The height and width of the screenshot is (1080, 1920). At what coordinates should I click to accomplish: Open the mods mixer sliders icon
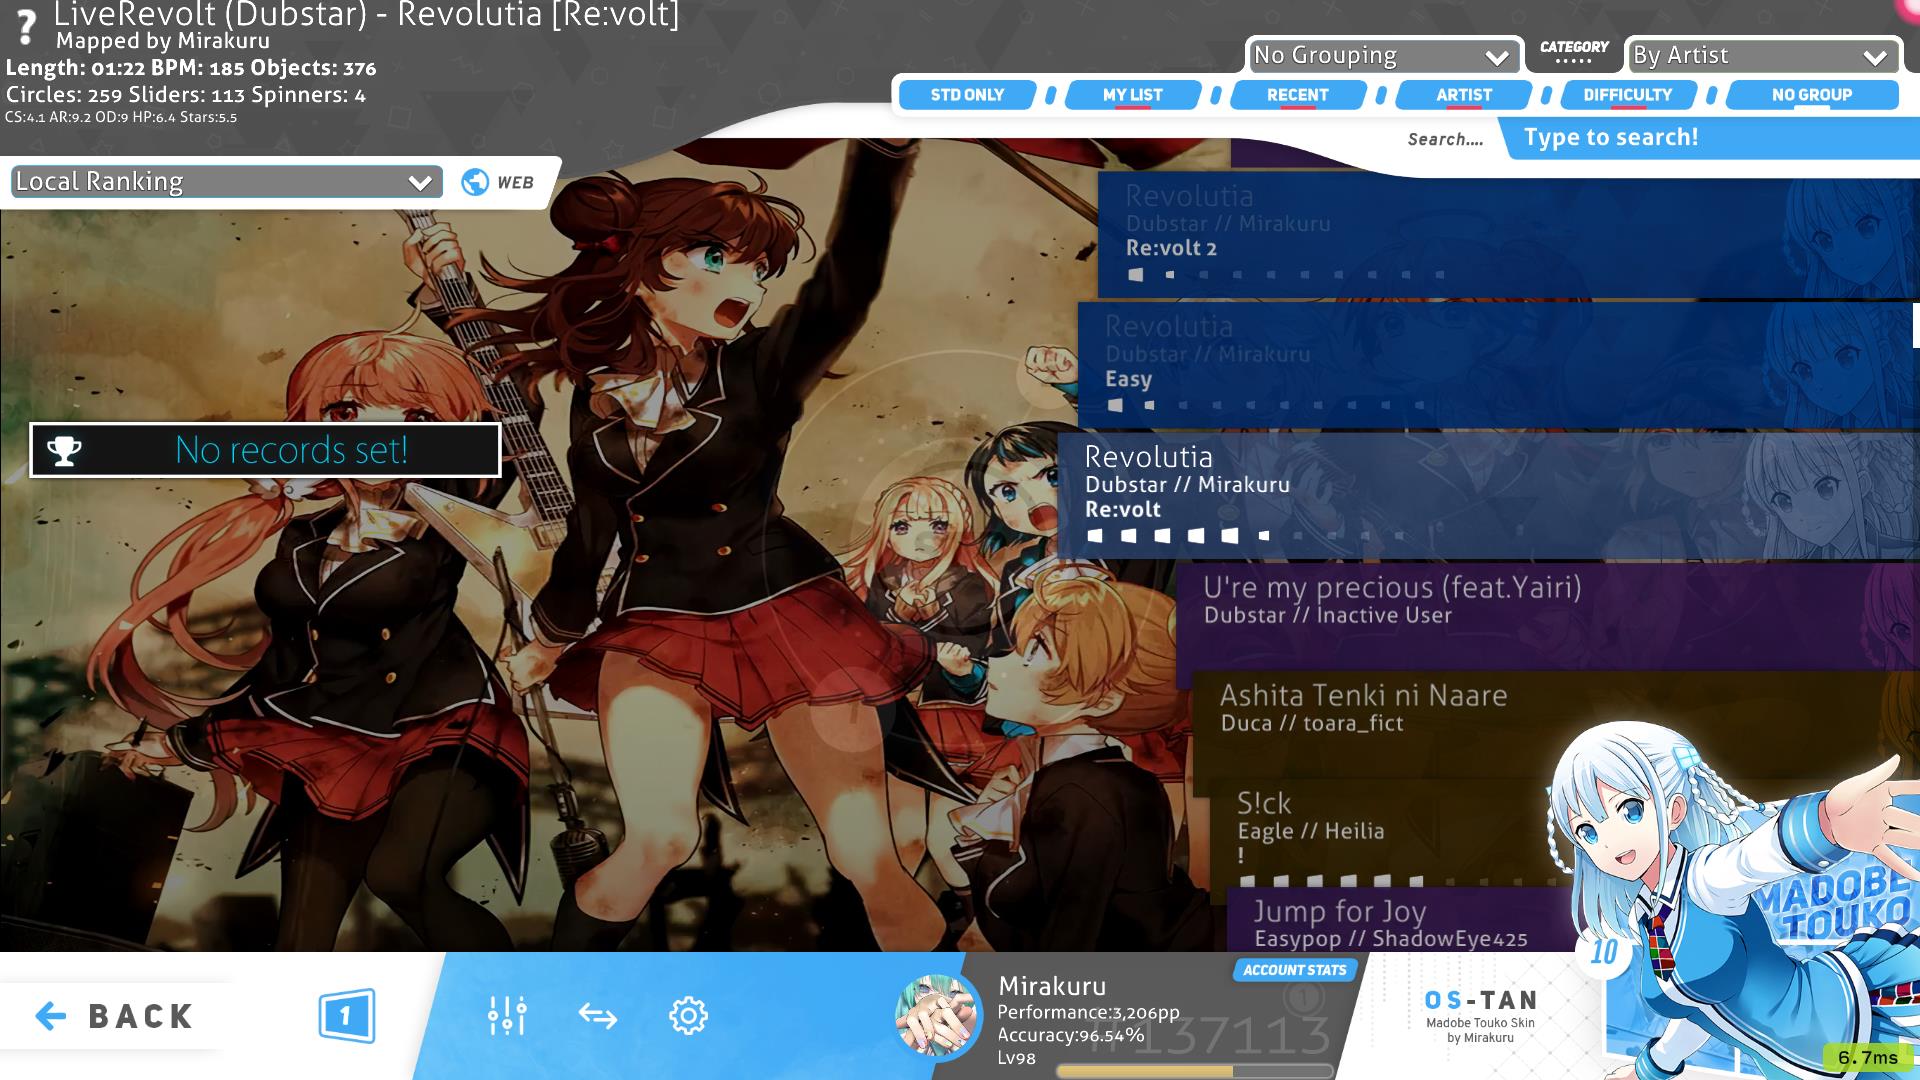coord(507,1016)
